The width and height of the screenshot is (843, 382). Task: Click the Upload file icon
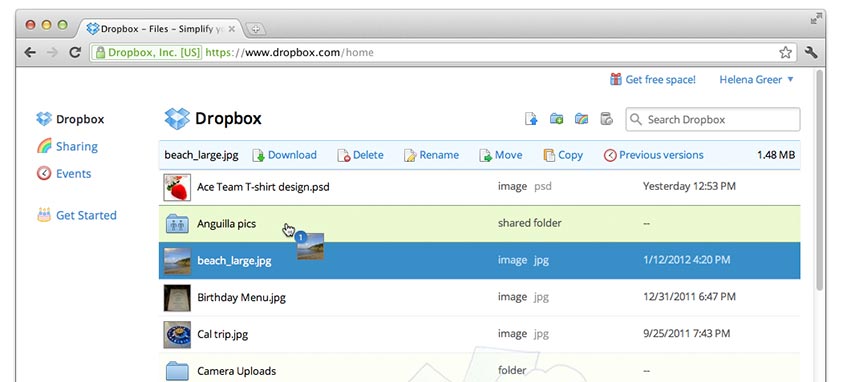pyautogui.click(x=531, y=119)
